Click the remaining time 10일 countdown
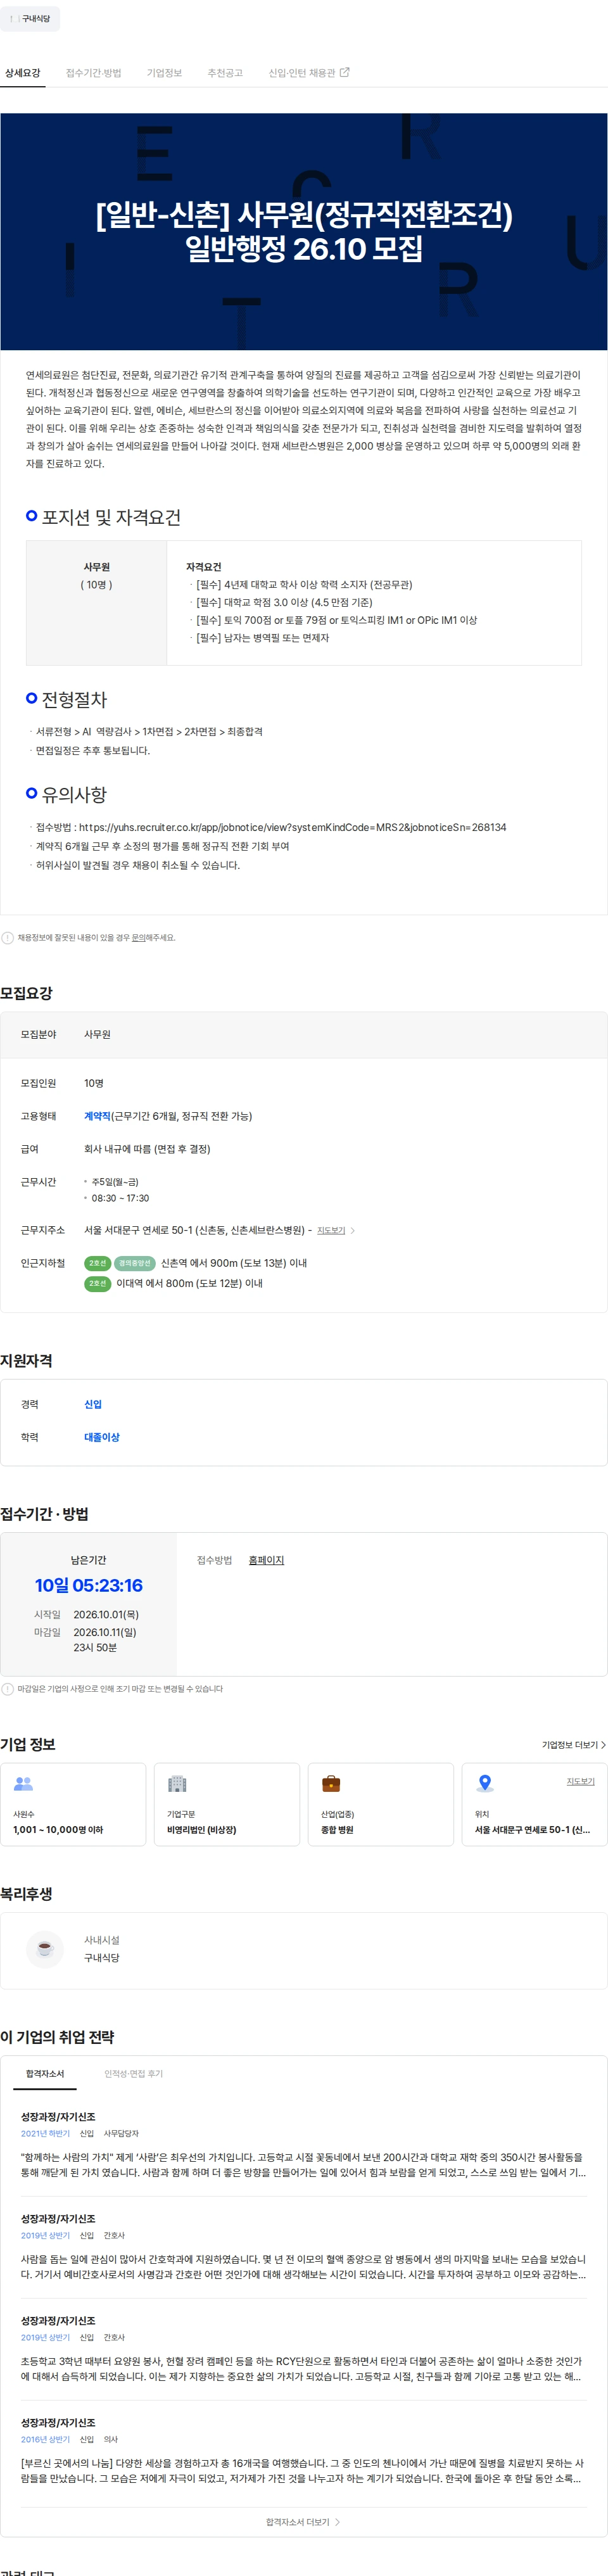This screenshot has height=2576, width=608. (x=88, y=1585)
